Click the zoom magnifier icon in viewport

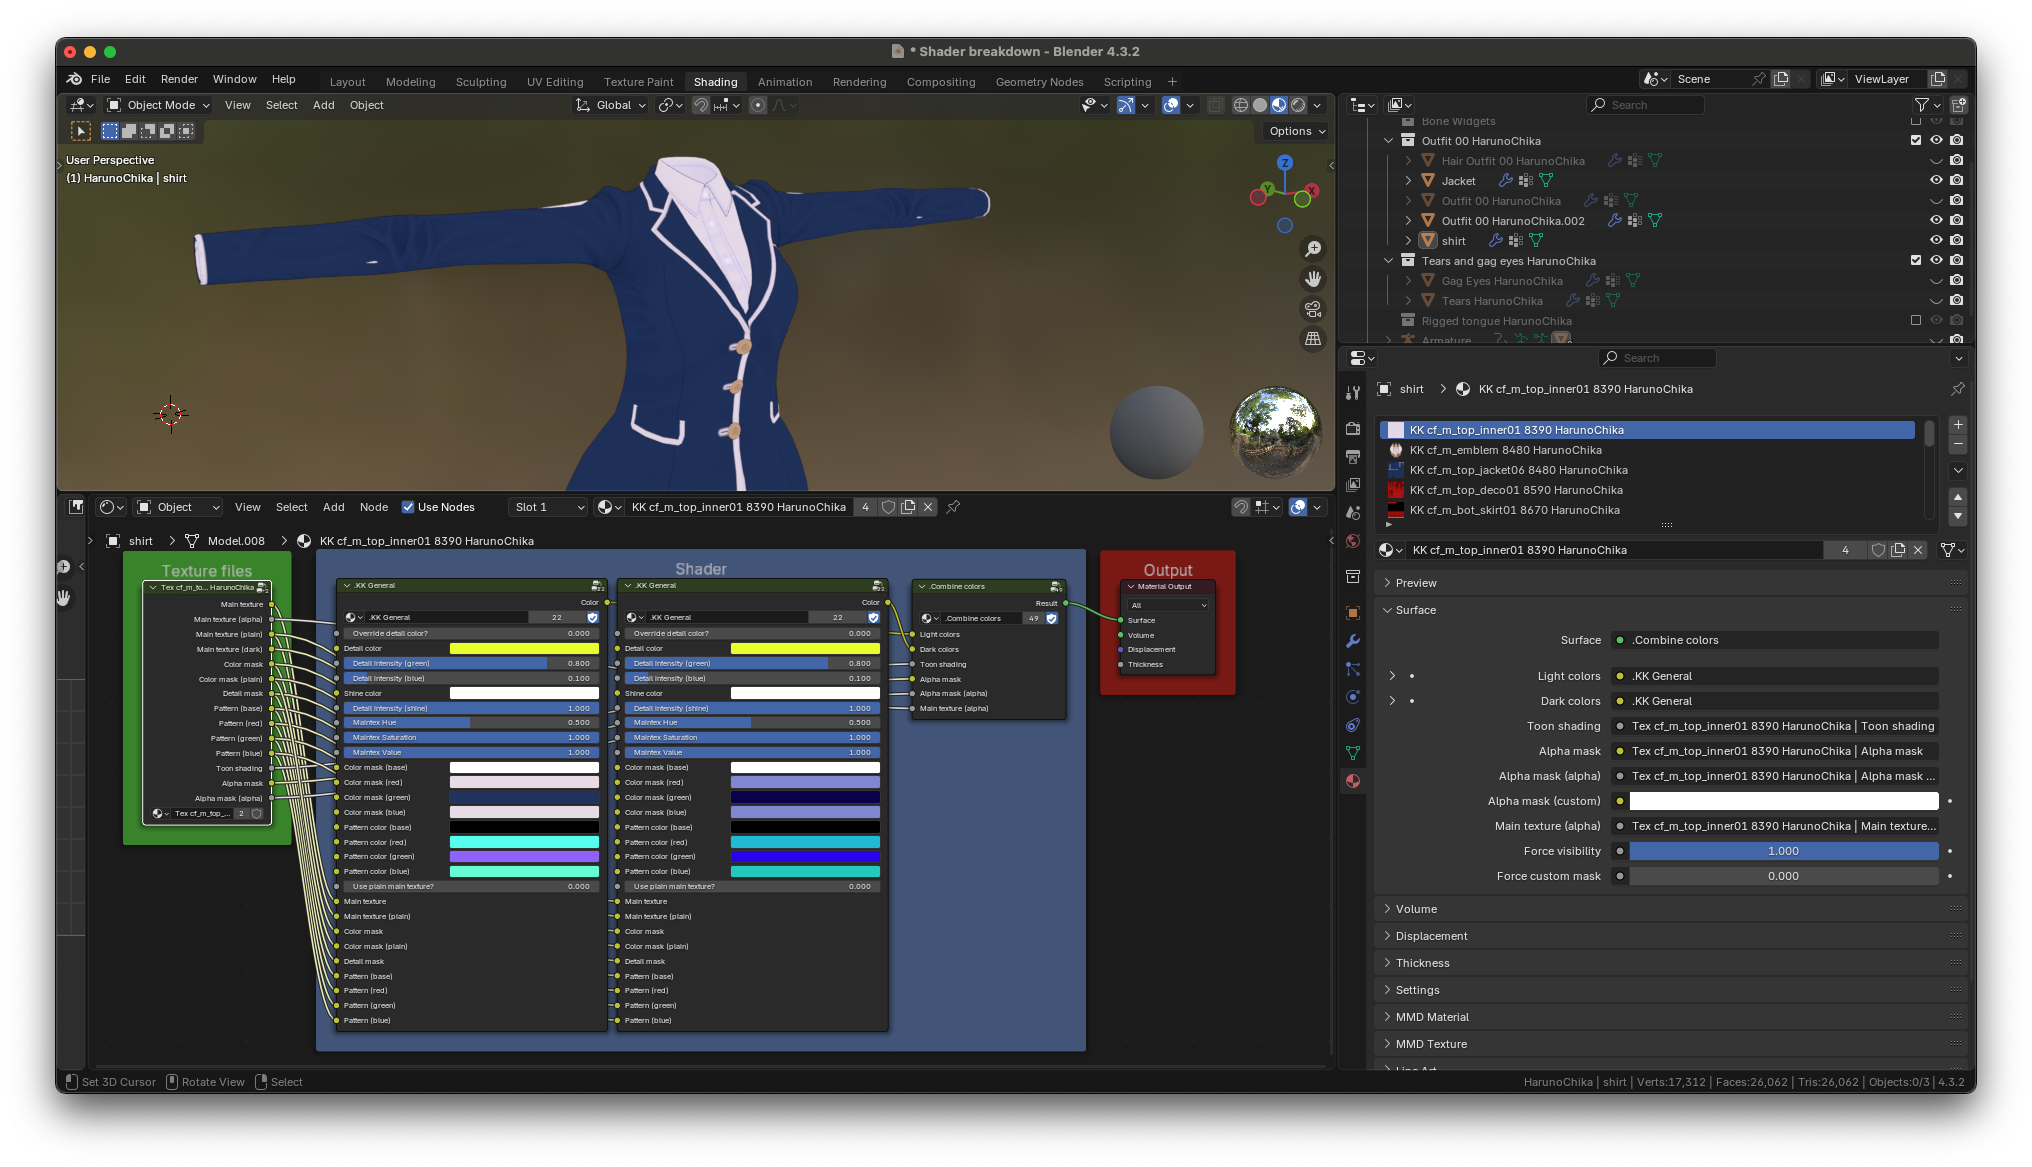click(1313, 249)
